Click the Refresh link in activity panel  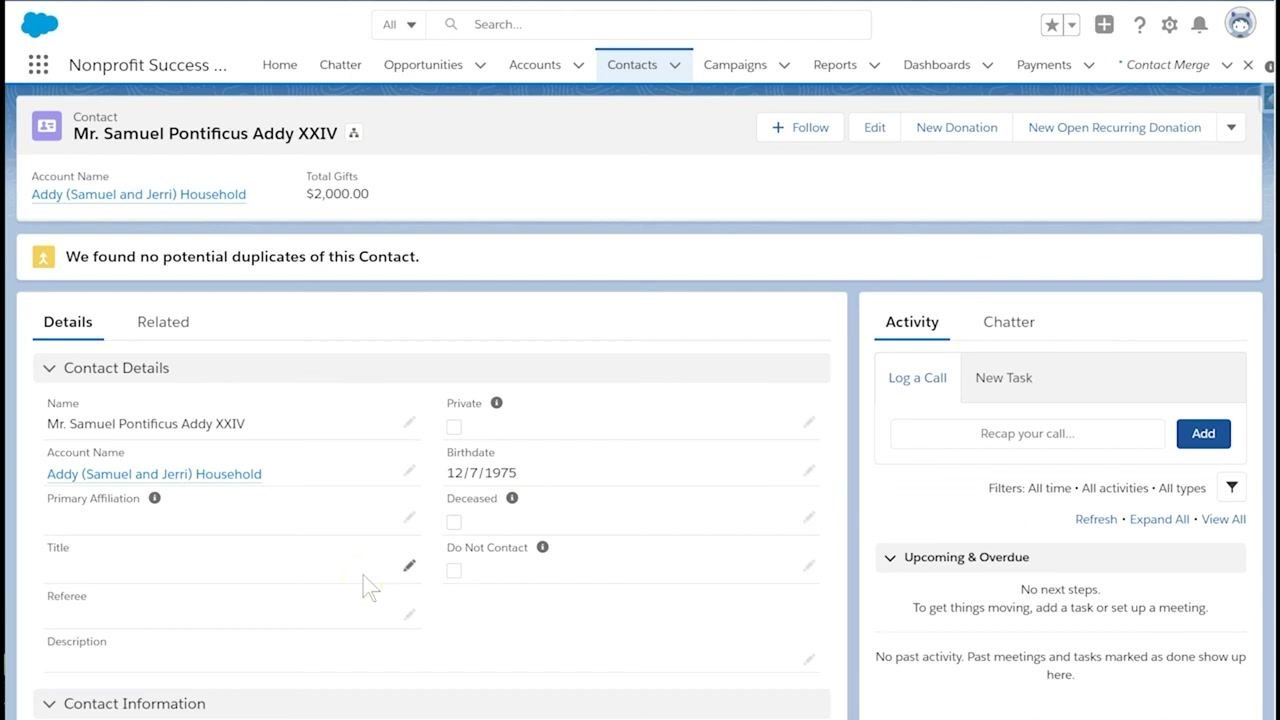(x=1096, y=519)
